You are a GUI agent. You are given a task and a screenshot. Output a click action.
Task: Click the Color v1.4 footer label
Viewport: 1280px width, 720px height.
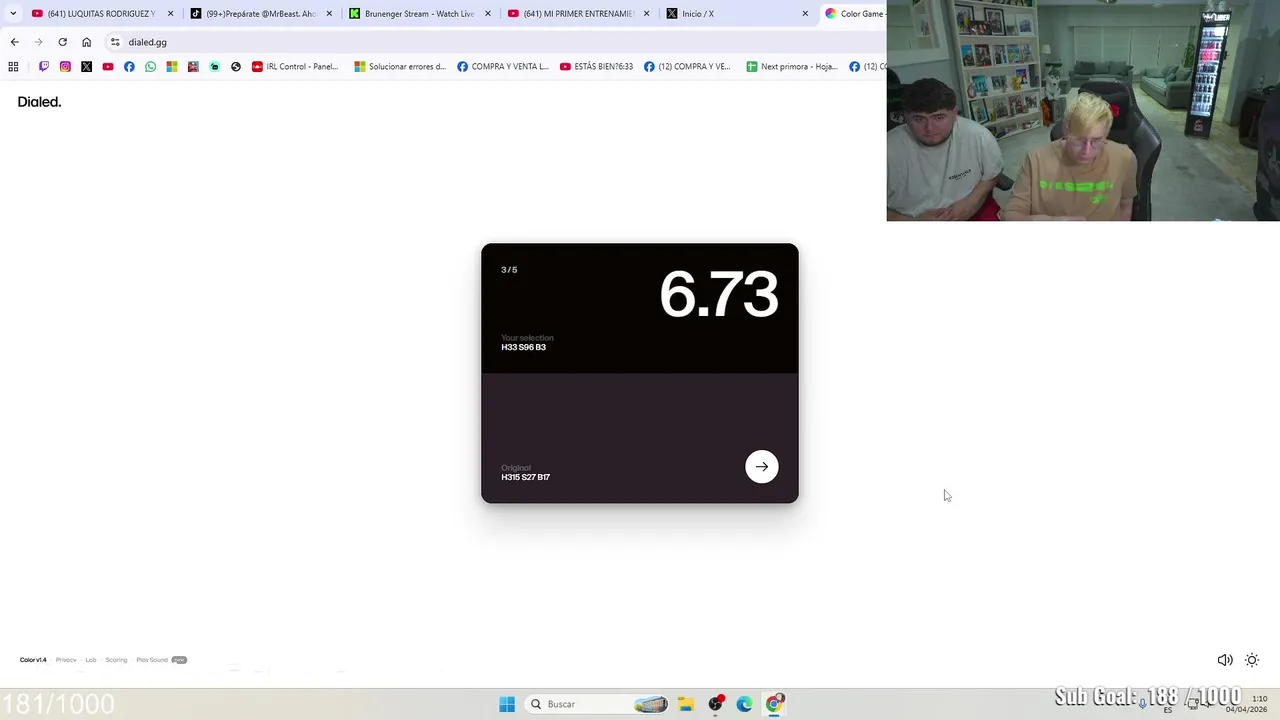[33, 660]
